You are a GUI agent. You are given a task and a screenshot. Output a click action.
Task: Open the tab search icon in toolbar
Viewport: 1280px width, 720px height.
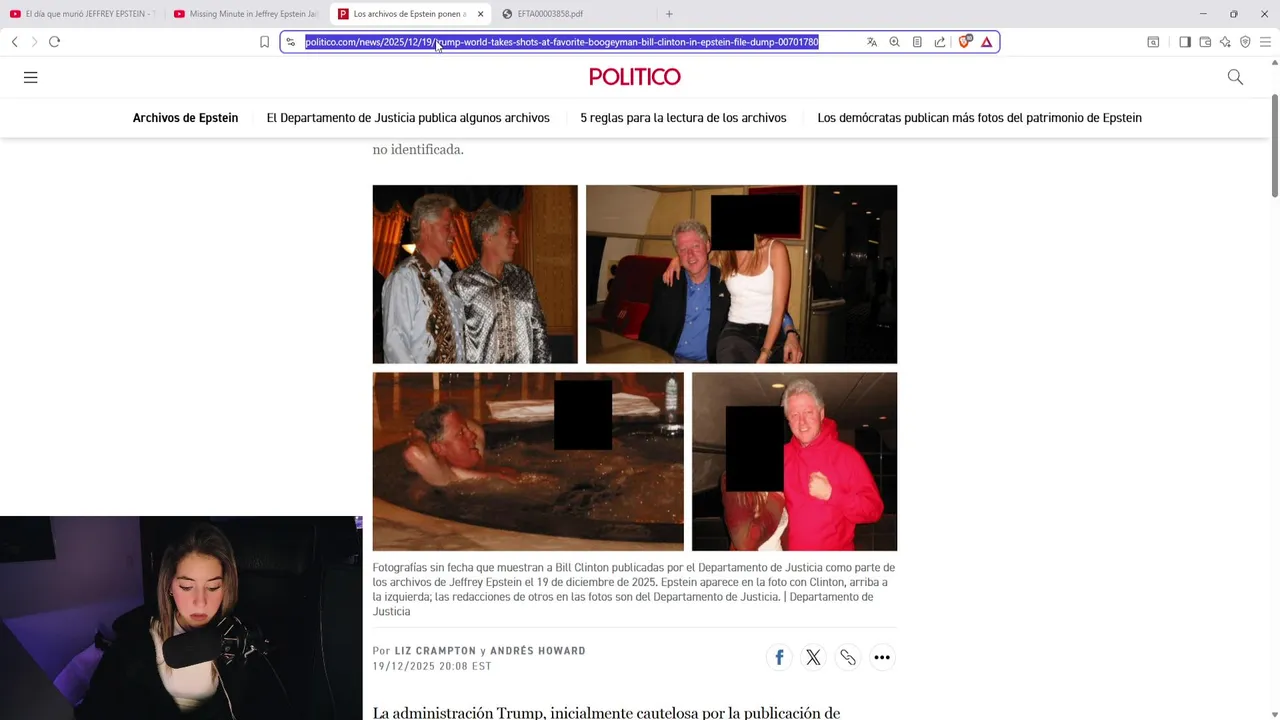(1153, 42)
